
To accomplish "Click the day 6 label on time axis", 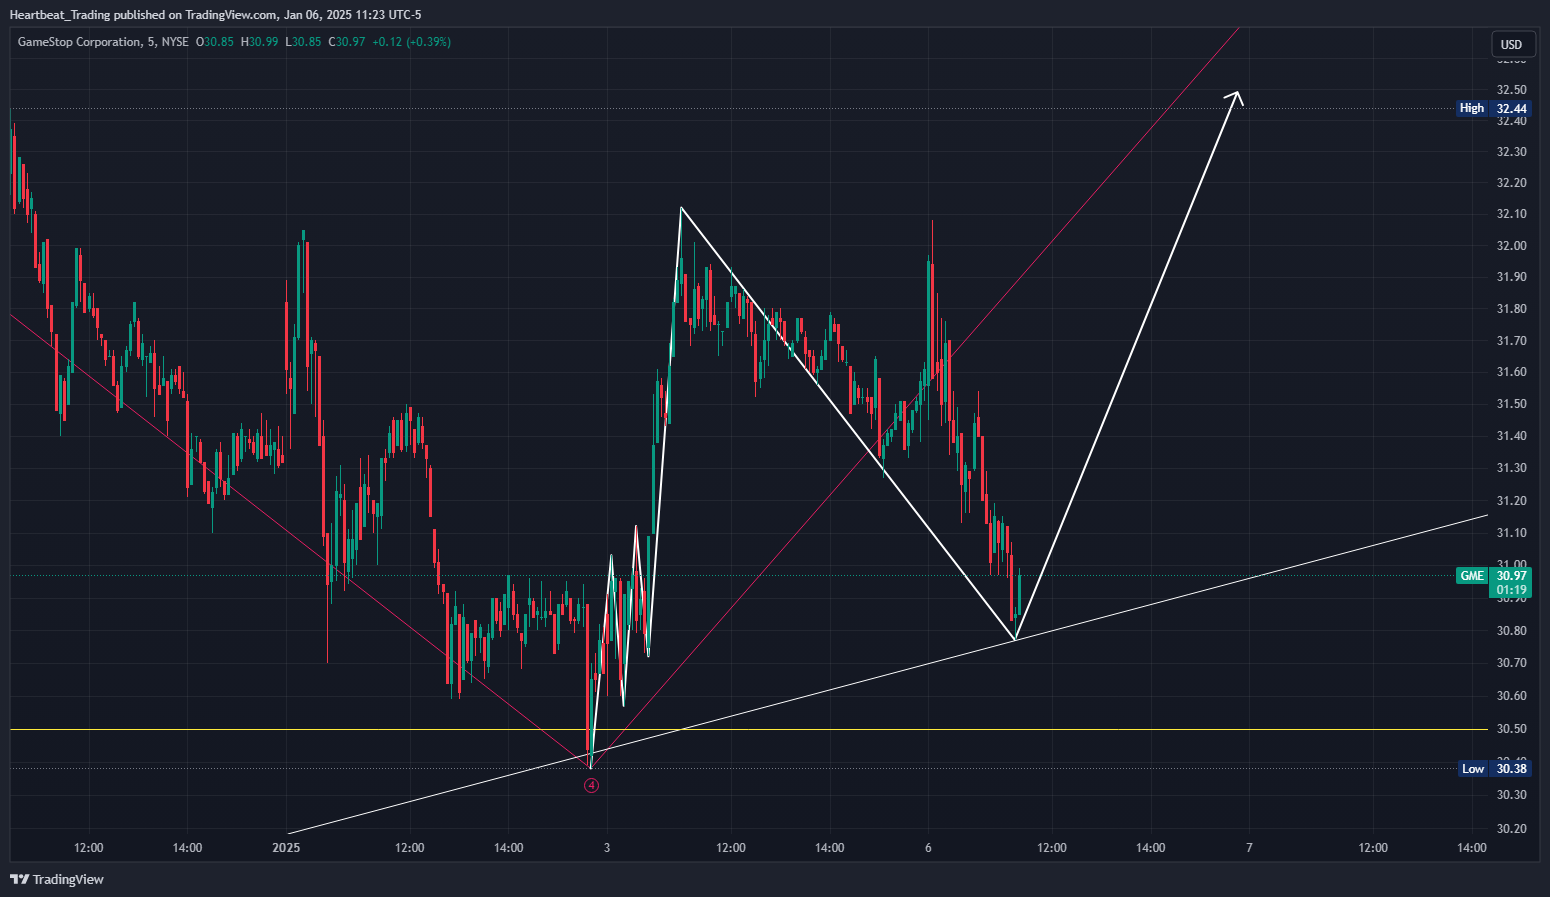I will 928,847.
